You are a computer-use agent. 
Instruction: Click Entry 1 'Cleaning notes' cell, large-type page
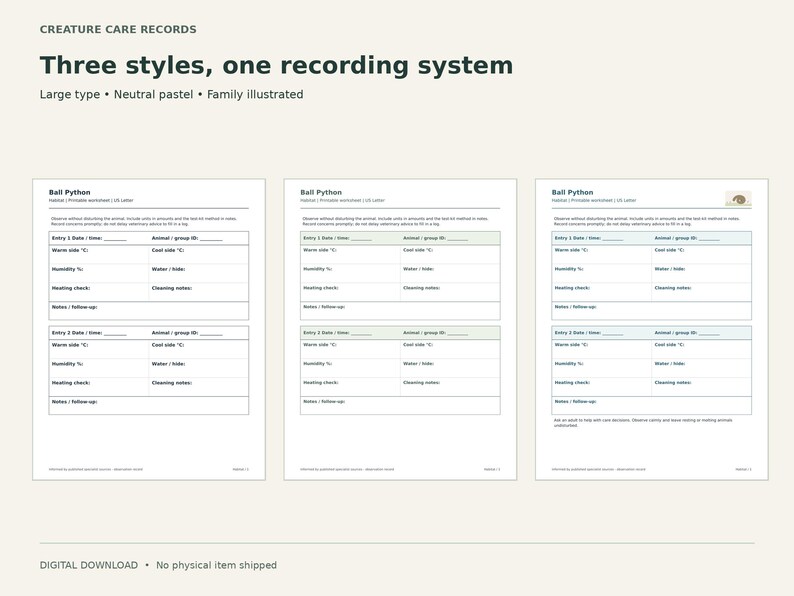[198, 292]
